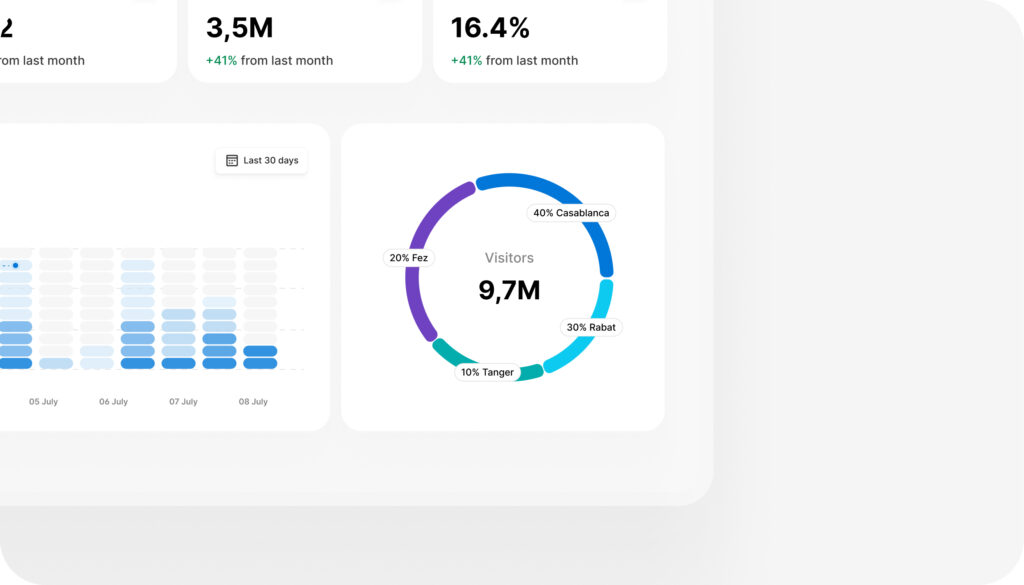Click the 30% Rabat chart label
This screenshot has width=1024, height=585.
[591, 327]
